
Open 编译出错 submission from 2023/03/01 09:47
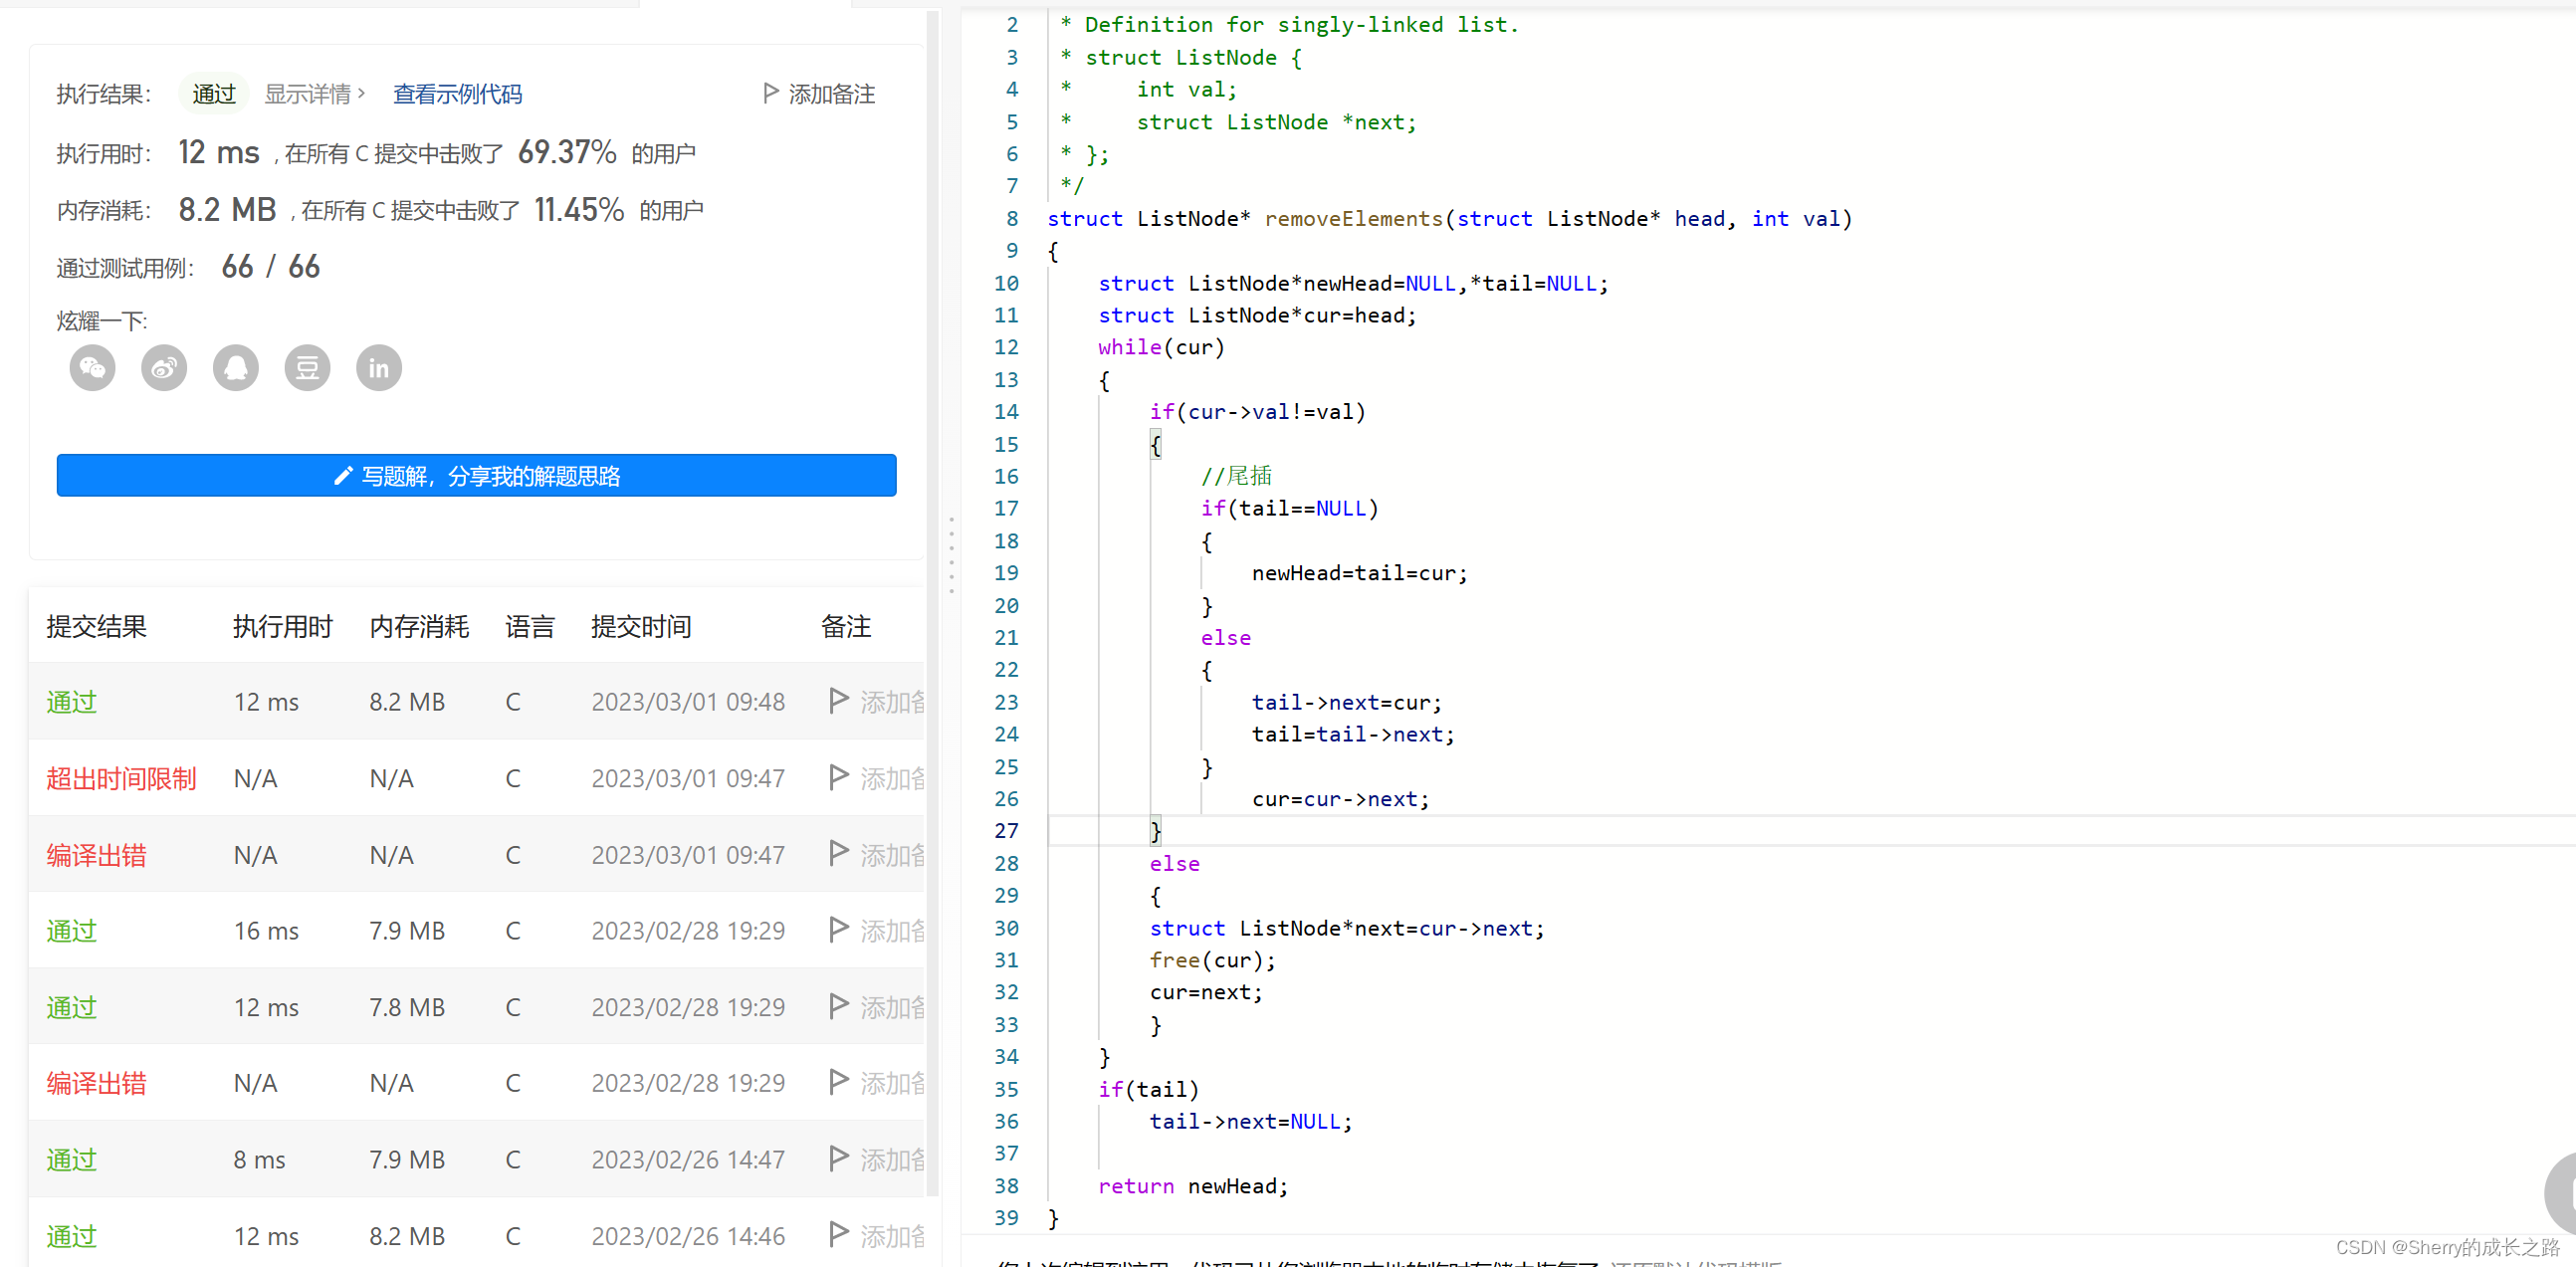96,855
